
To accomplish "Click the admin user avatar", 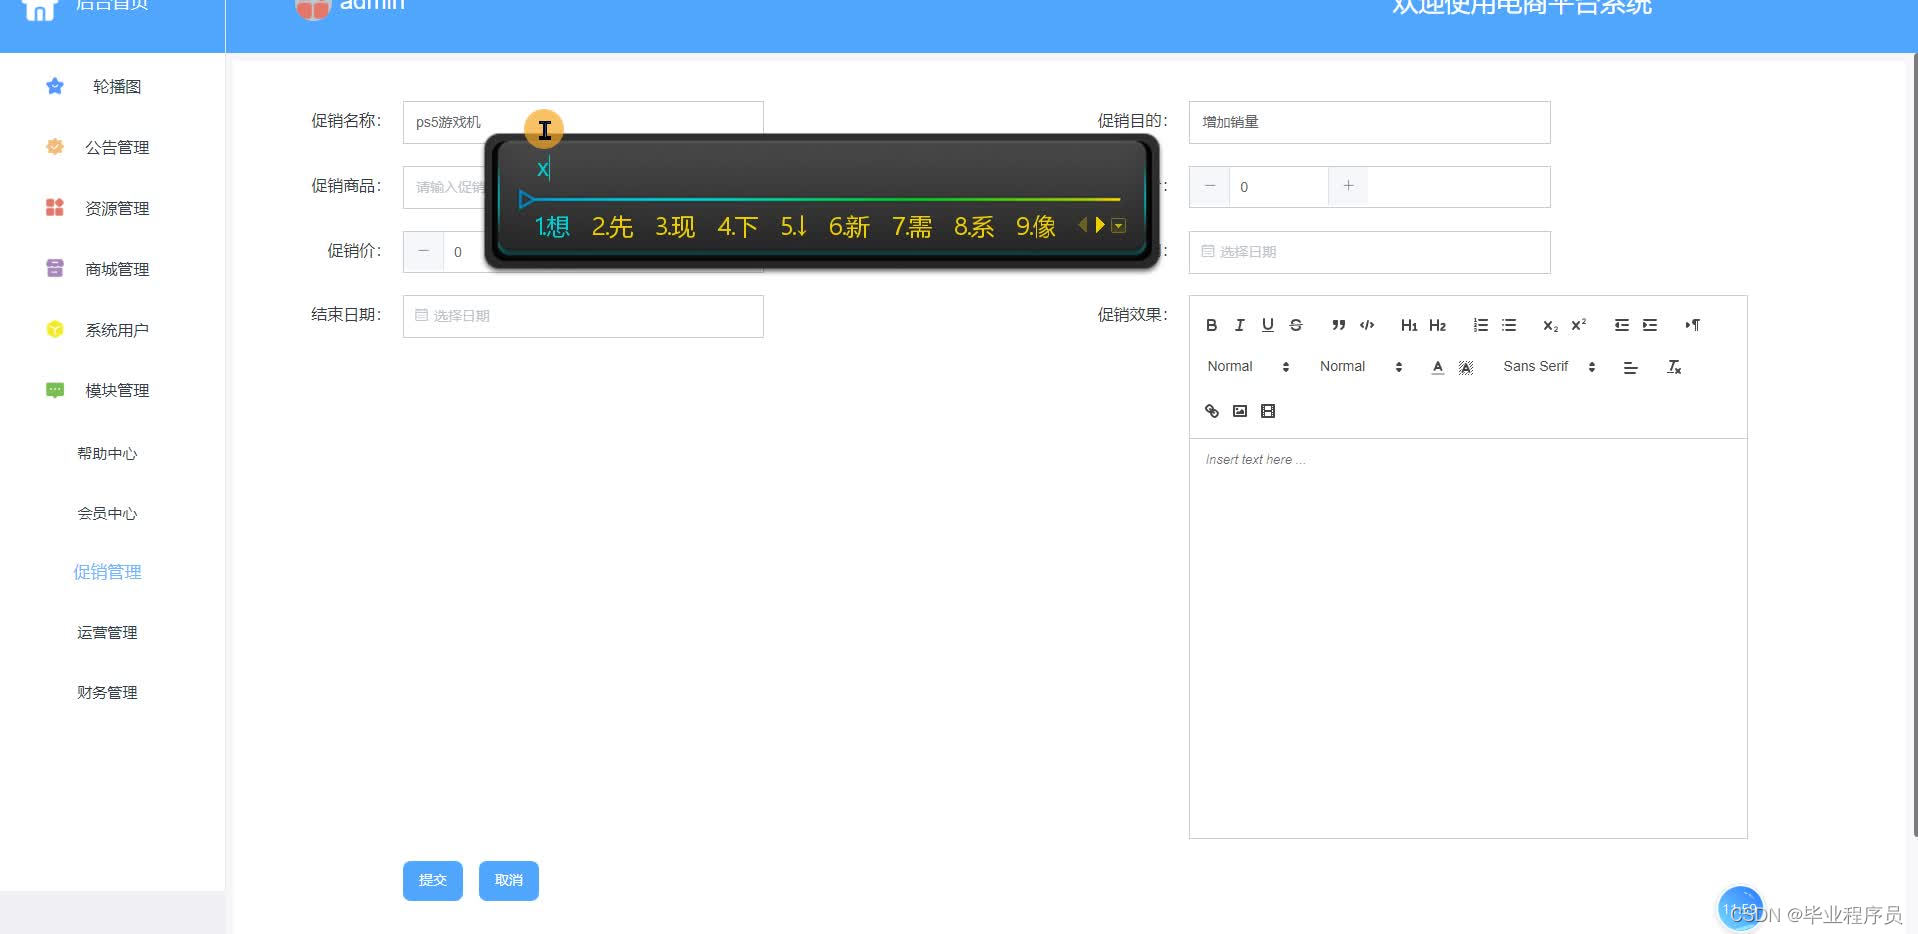I will coord(312,8).
